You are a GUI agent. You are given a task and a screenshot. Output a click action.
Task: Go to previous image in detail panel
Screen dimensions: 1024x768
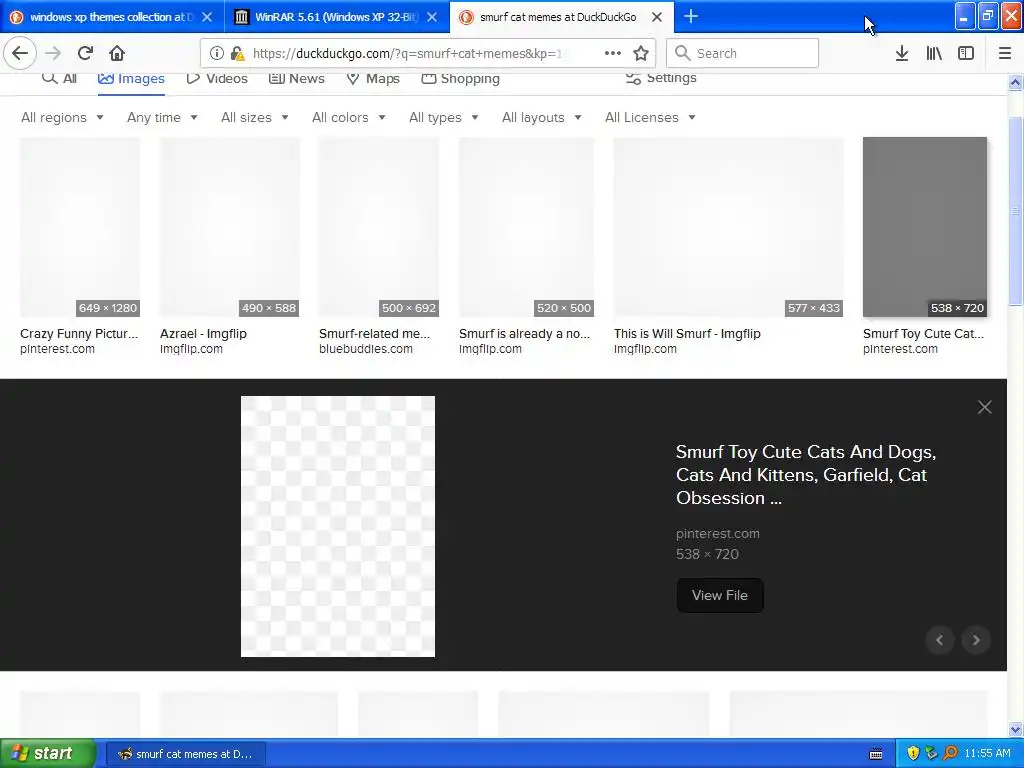click(x=940, y=640)
